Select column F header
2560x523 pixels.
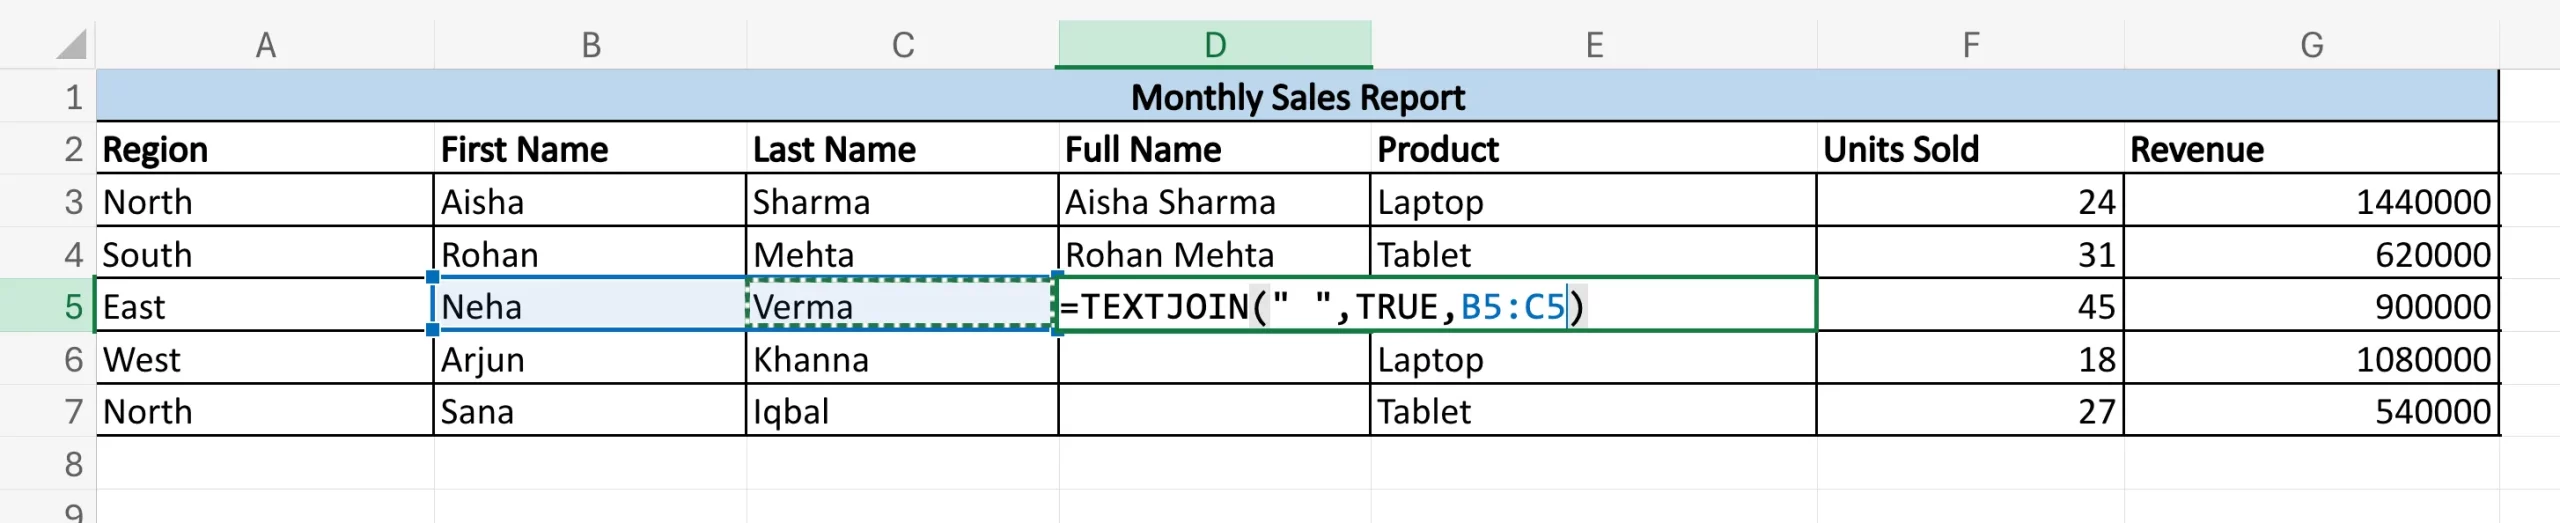[1970, 45]
